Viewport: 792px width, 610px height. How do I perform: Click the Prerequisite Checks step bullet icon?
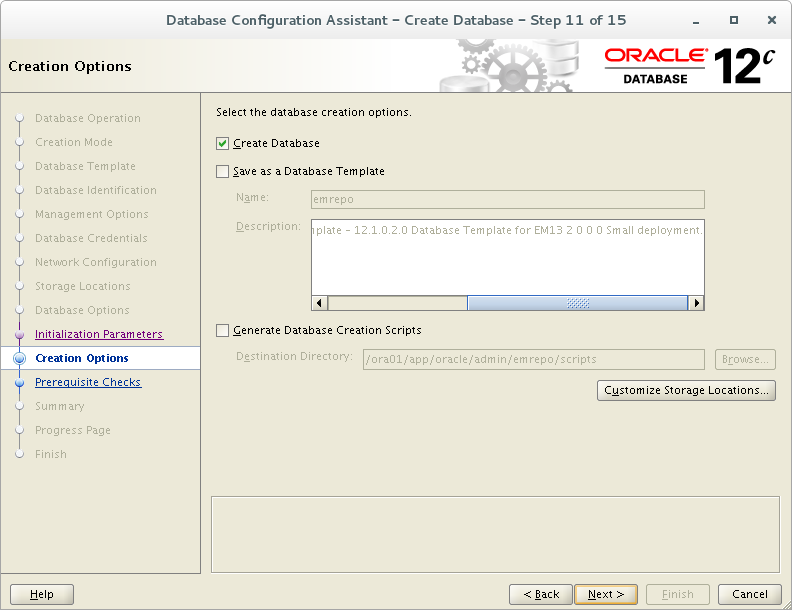tap(20, 382)
